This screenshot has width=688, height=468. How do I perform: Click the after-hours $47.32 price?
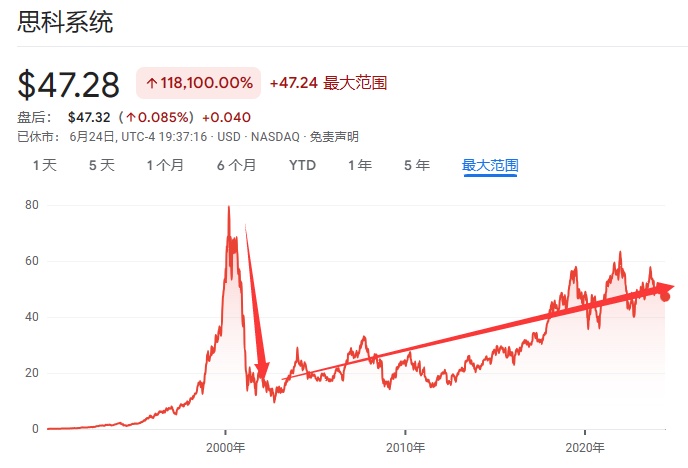pos(88,117)
